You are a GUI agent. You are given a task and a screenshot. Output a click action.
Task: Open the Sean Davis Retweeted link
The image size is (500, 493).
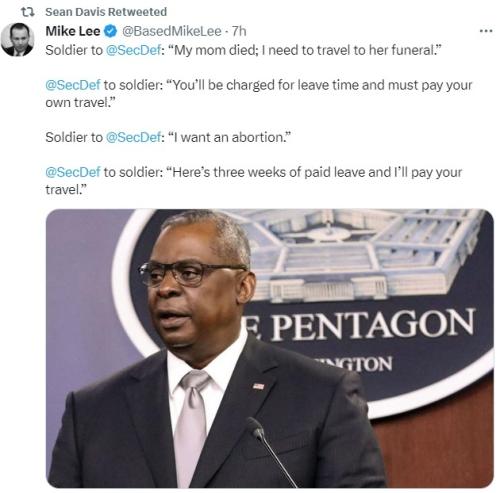point(106,12)
